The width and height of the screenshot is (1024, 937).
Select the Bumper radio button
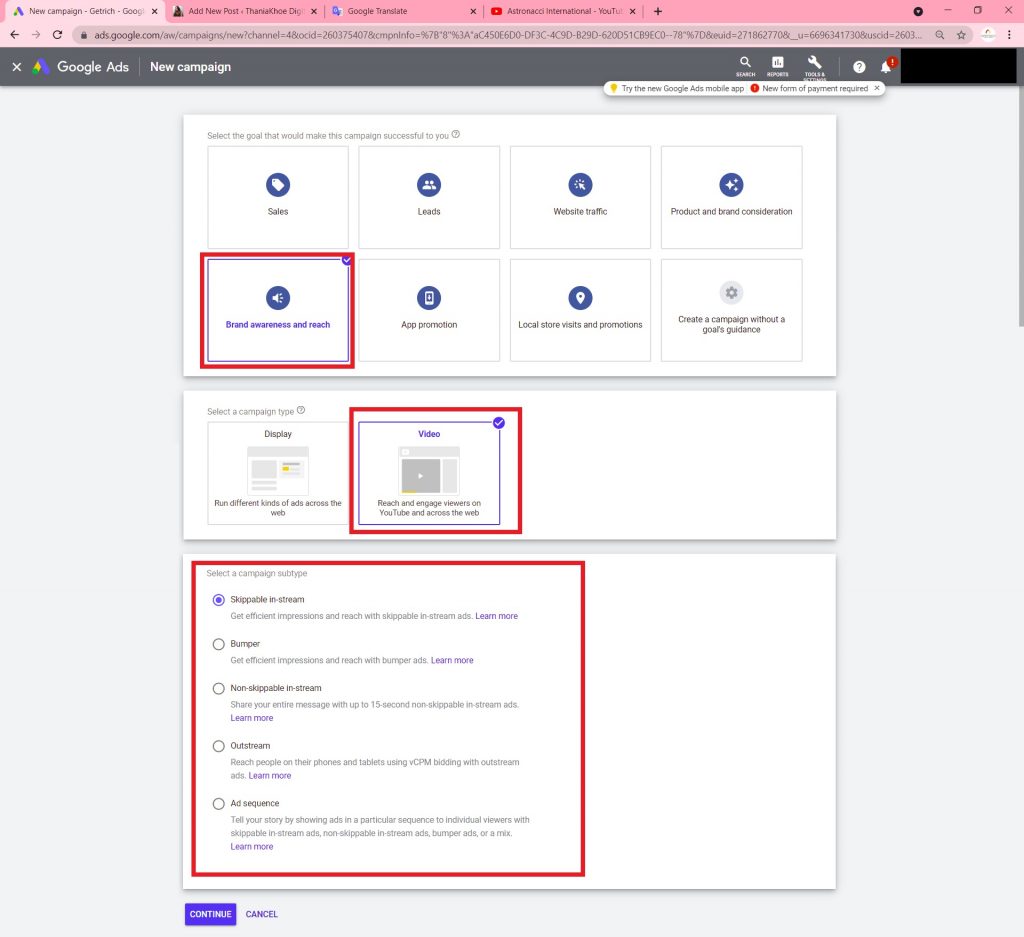219,644
